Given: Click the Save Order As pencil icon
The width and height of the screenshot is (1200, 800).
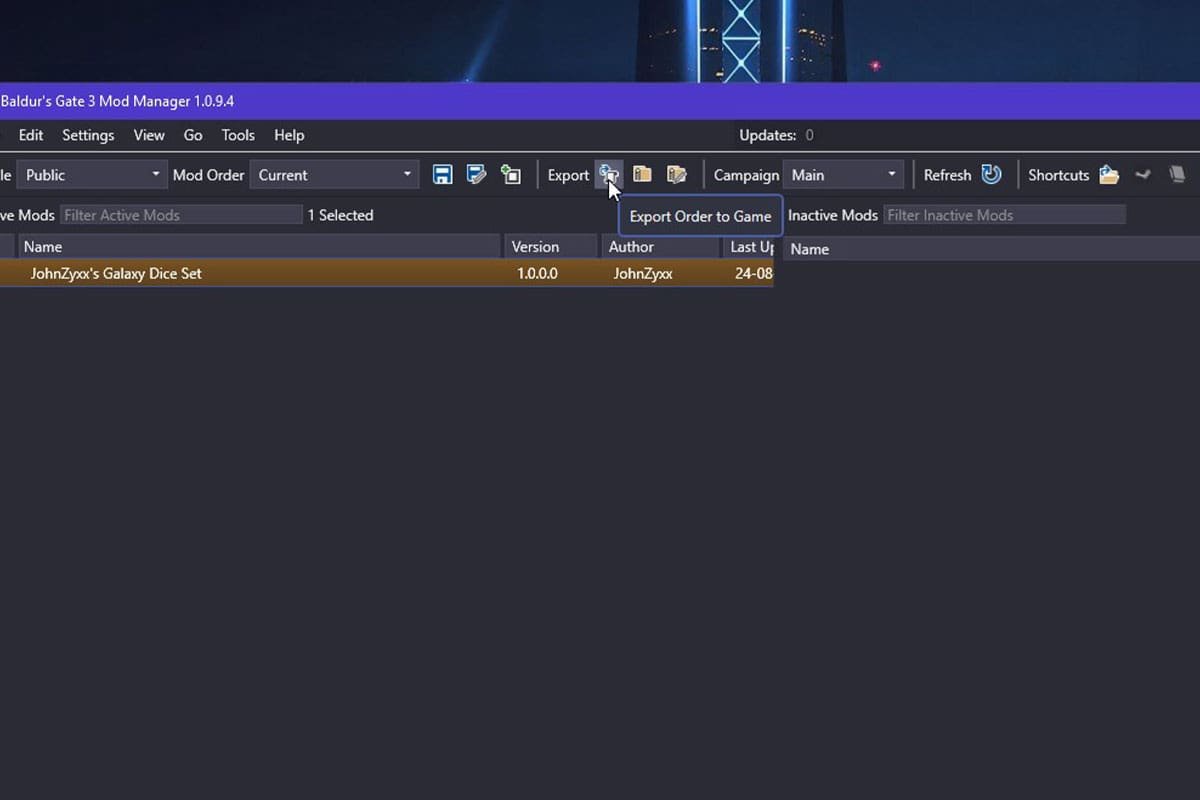Looking at the screenshot, I should pos(476,175).
